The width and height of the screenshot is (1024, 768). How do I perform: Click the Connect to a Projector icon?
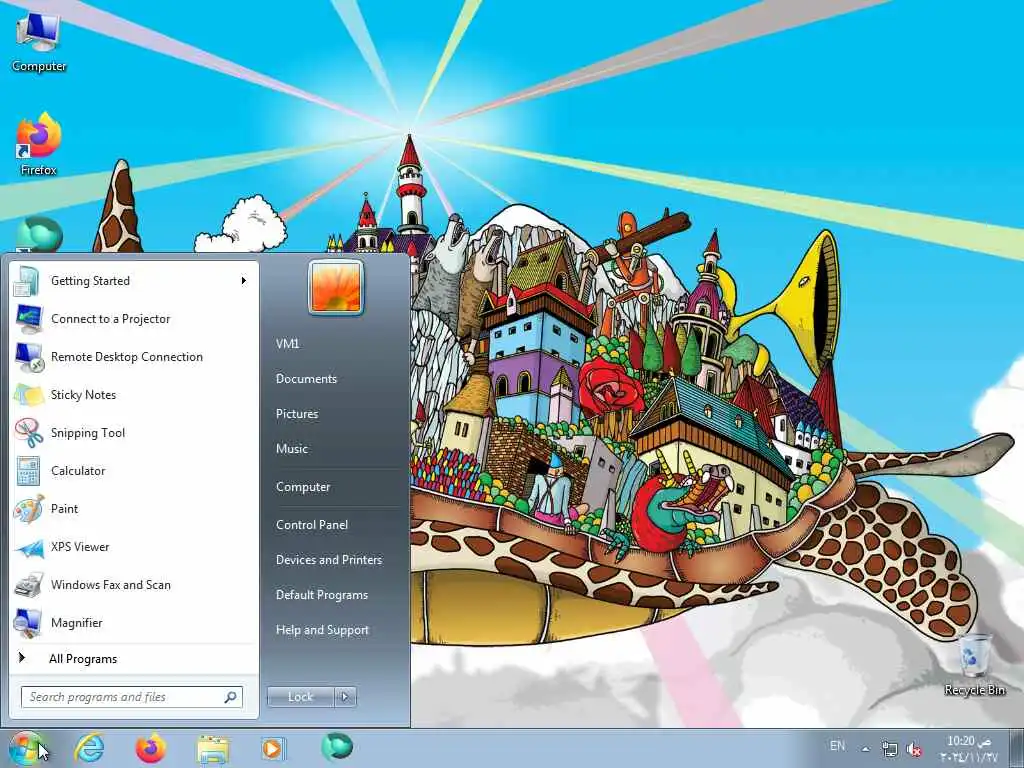(28, 319)
